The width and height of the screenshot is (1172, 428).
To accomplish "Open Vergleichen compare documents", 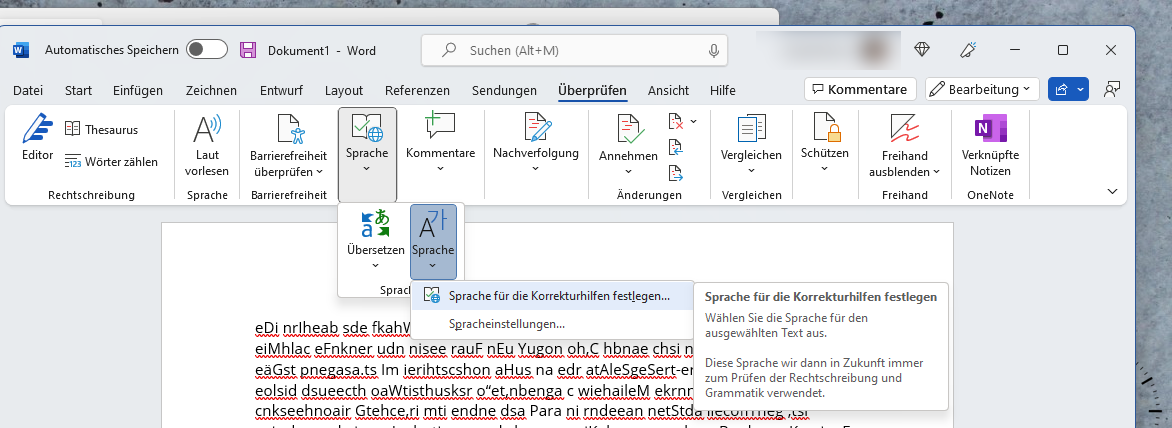I will click(751, 142).
